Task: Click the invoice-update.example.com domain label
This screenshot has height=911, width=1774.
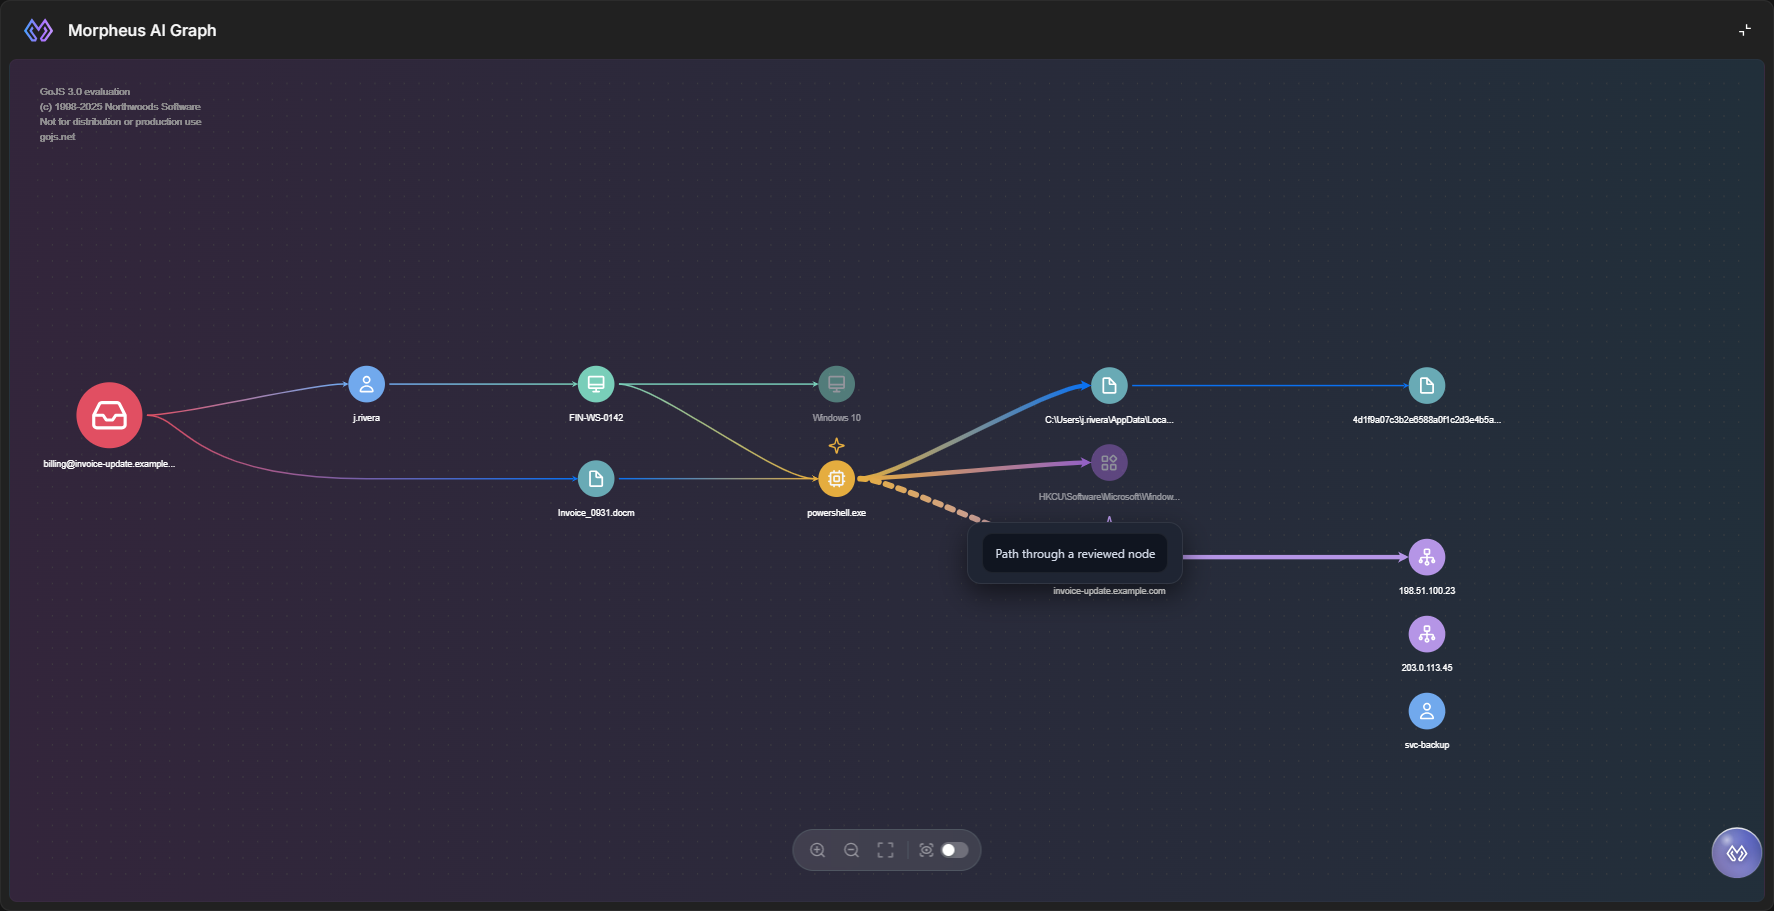Action: click(x=1109, y=591)
